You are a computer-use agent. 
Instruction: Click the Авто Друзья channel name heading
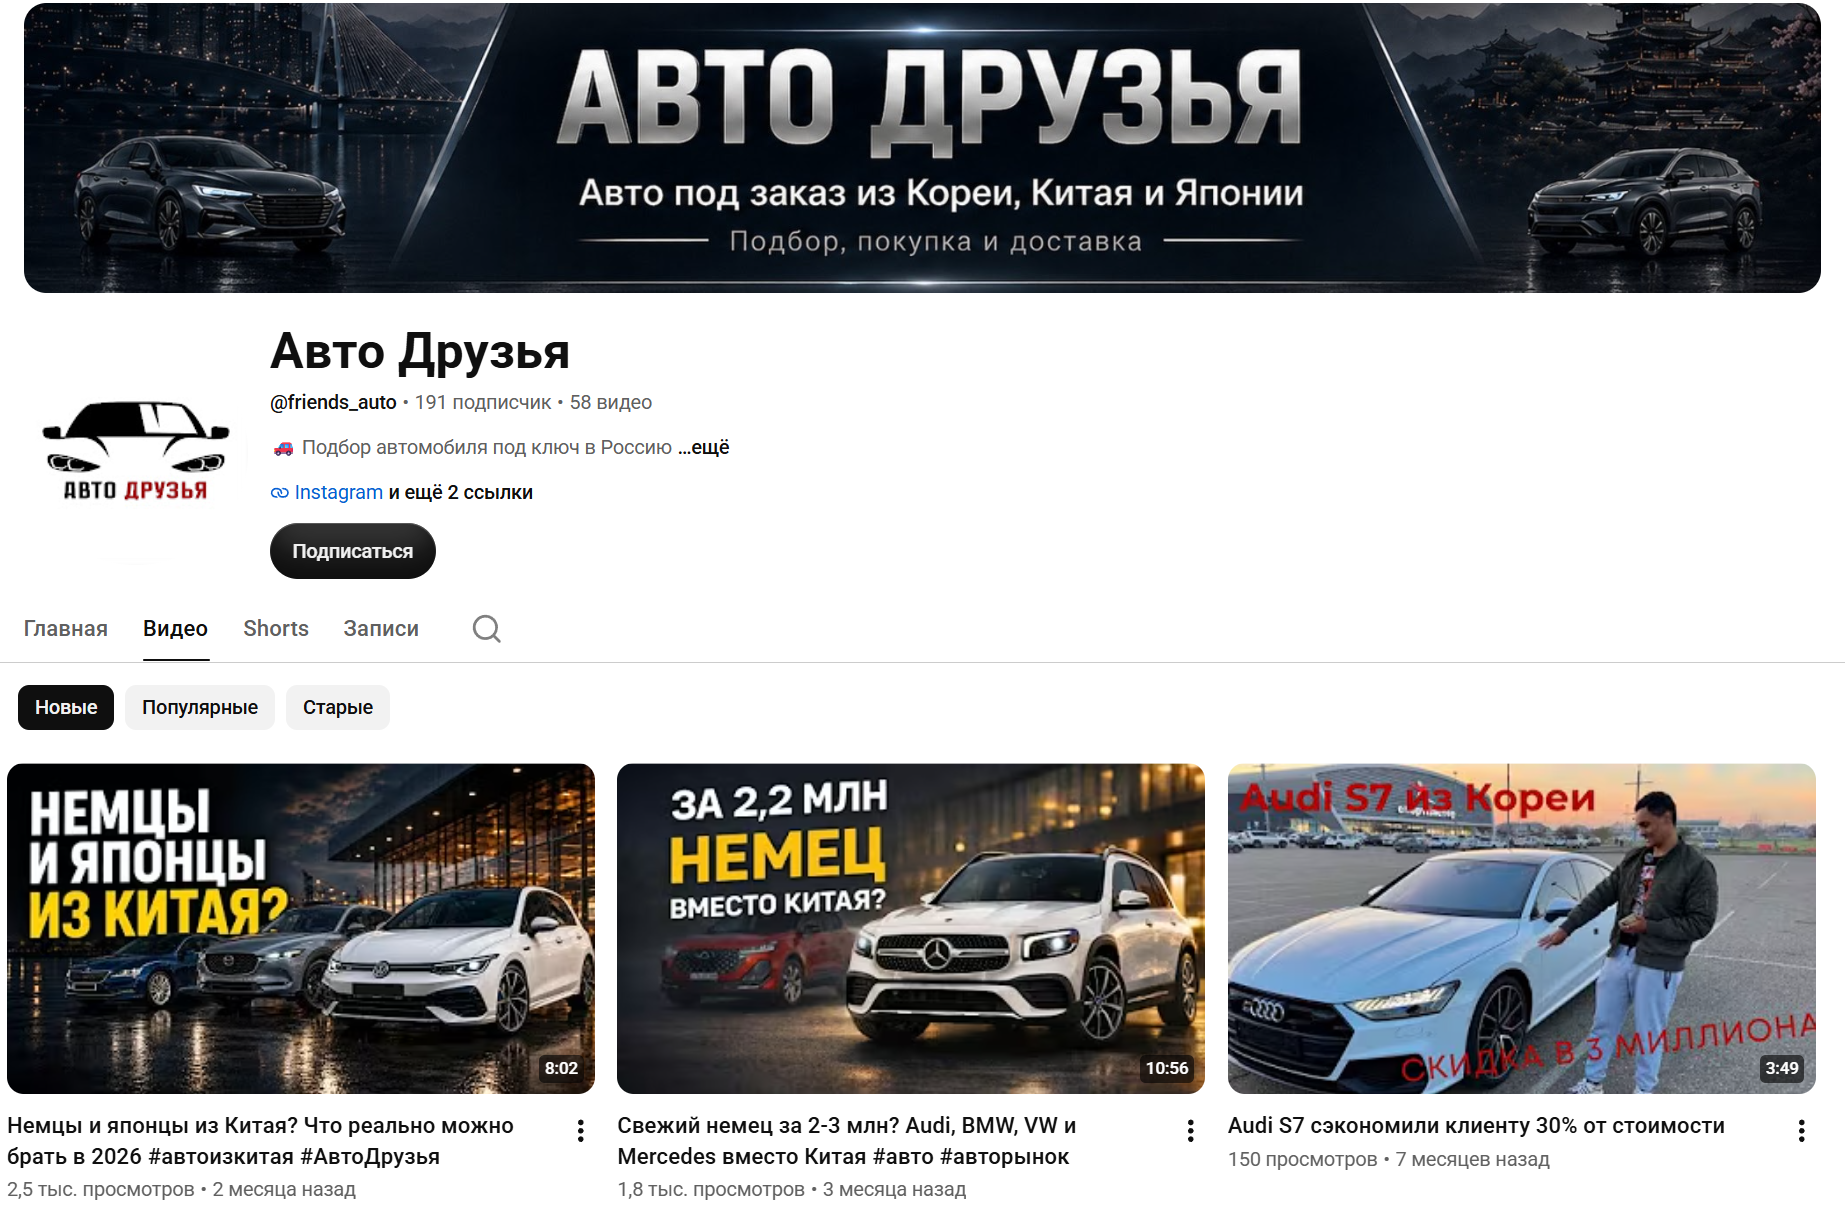pyautogui.click(x=420, y=351)
